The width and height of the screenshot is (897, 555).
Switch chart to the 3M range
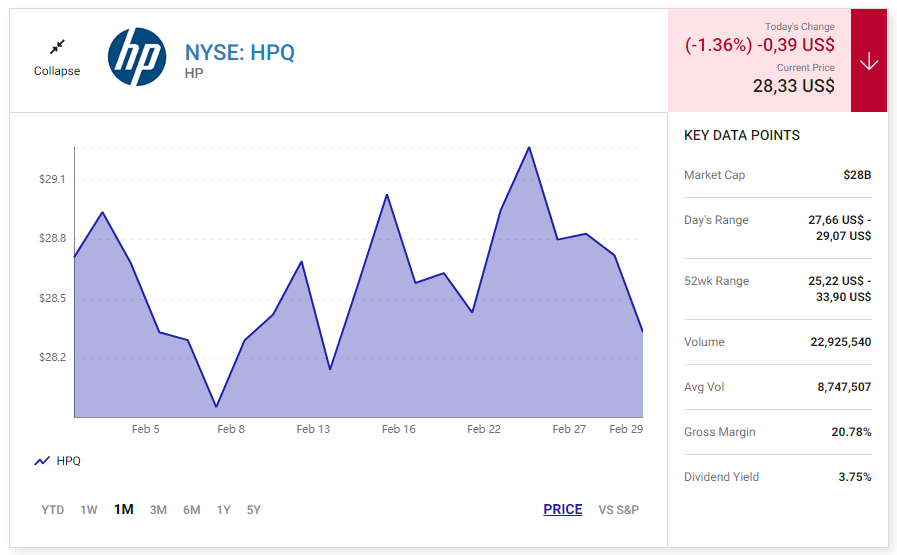click(x=158, y=510)
